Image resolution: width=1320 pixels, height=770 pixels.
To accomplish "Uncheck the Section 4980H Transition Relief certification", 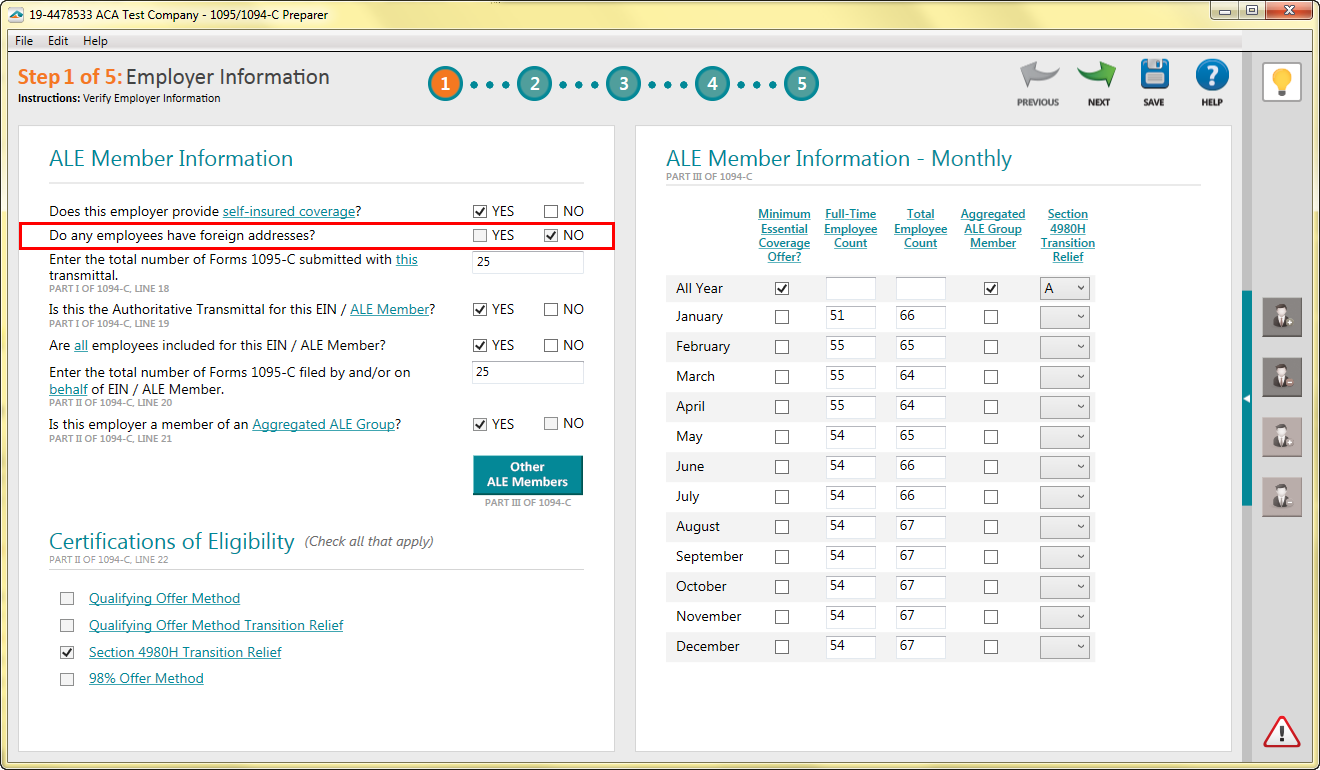I will pyautogui.click(x=67, y=652).
